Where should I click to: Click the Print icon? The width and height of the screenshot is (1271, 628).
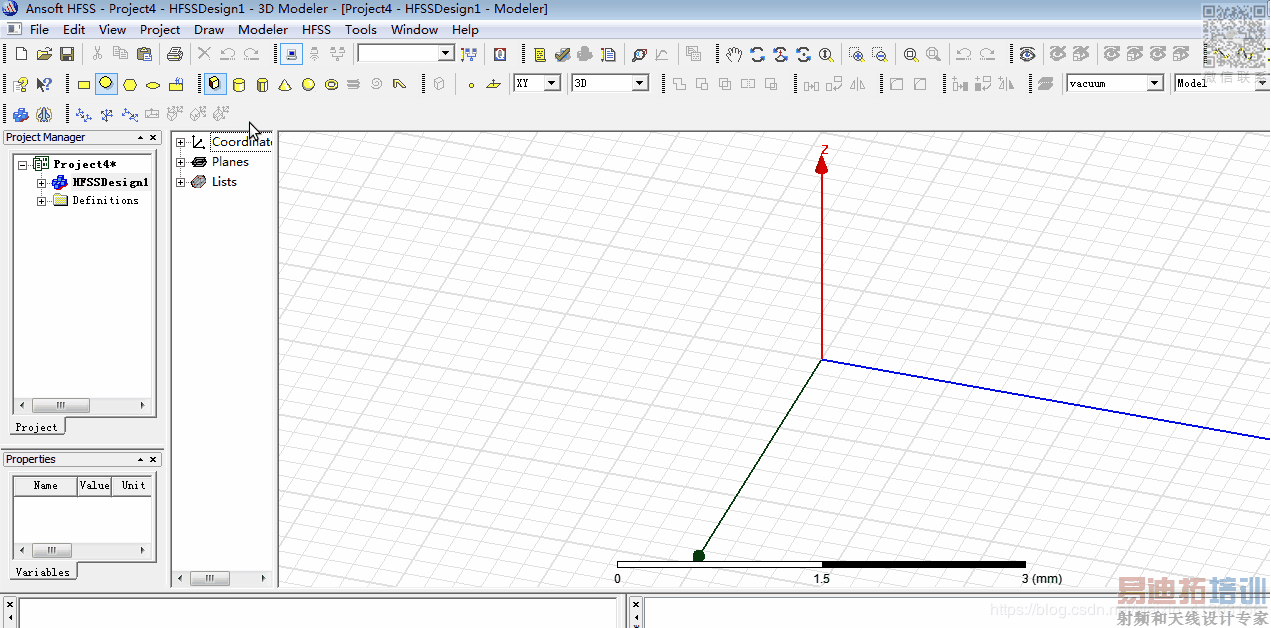[175, 54]
